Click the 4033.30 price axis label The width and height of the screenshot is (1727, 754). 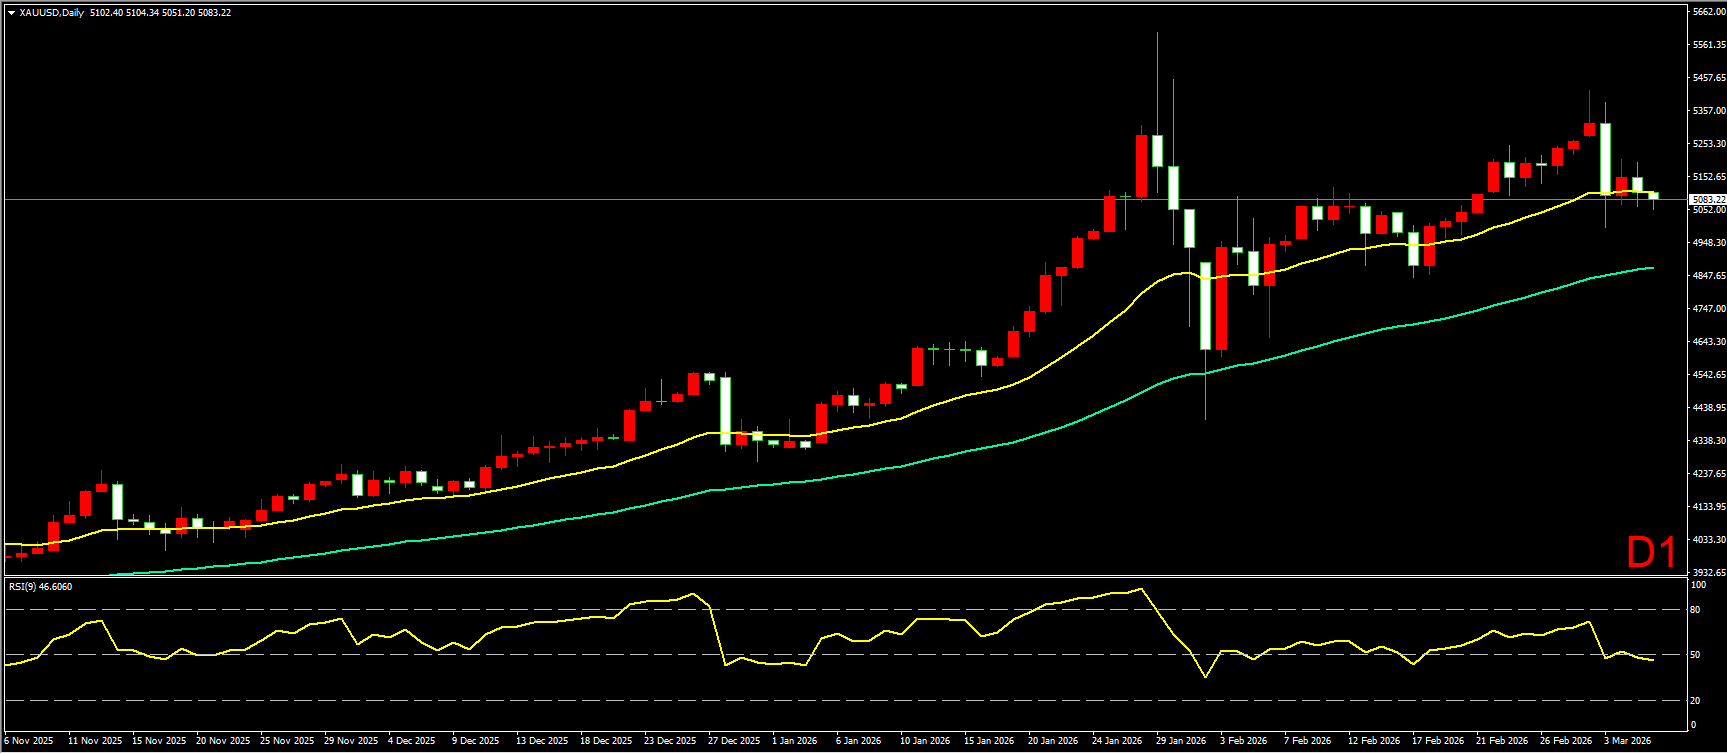[1708, 540]
